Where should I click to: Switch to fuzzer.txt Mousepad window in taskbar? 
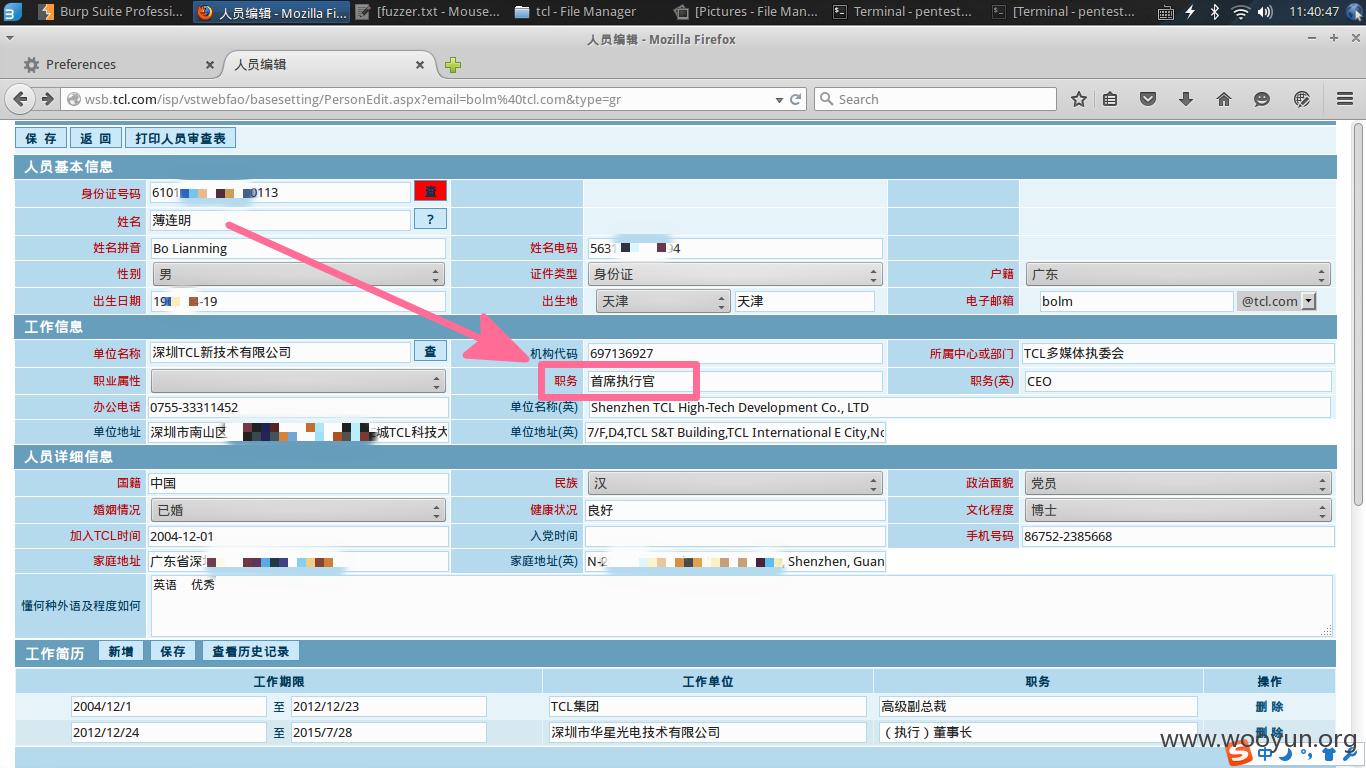[x=429, y=12]
